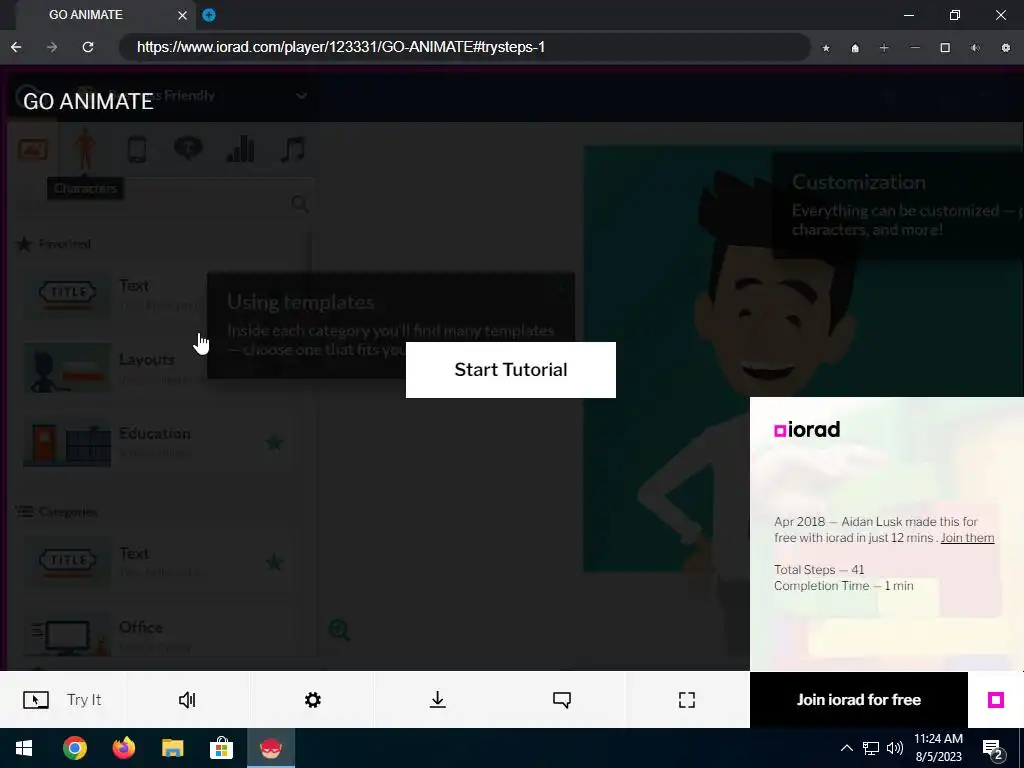Viewport: 1024px width, 768px height.
Task: Enter fullscreen with the expand icon
Action: (687, 700)
